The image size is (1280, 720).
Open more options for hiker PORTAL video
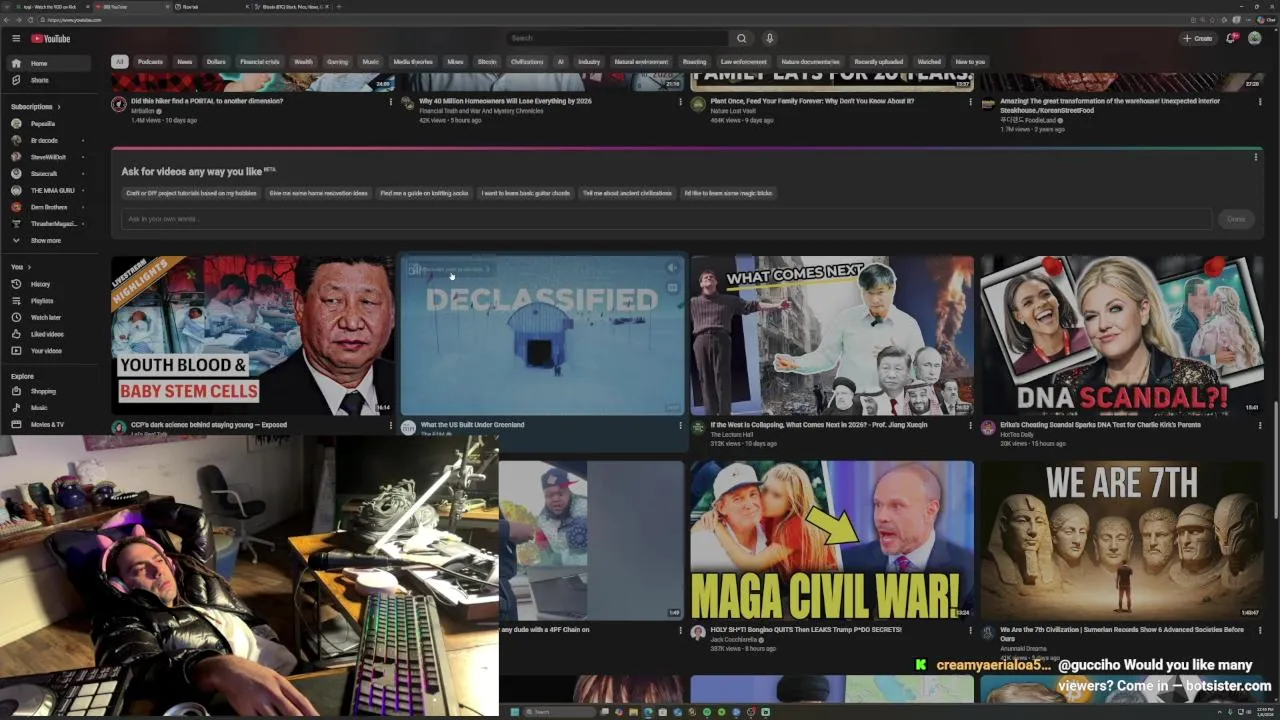391,101
